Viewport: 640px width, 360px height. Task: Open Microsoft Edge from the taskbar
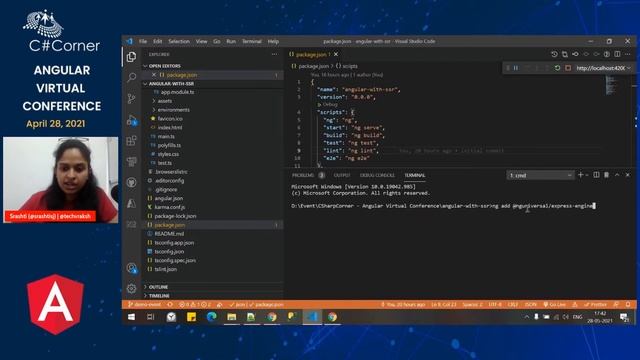pos(211,317)
